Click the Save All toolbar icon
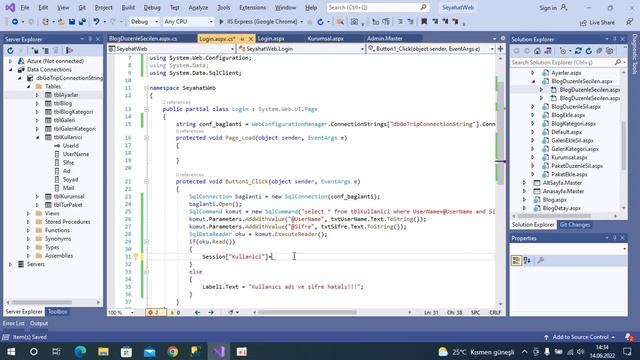640x360 pixels. tap(82, 22)
